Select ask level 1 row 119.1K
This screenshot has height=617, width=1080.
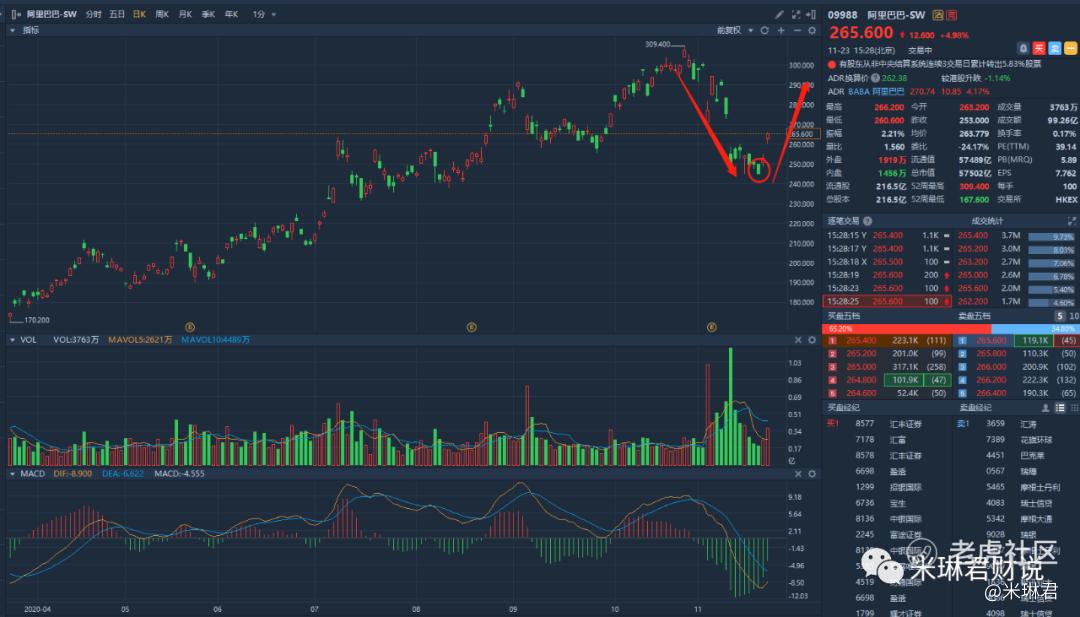(x=1018, y=341)
